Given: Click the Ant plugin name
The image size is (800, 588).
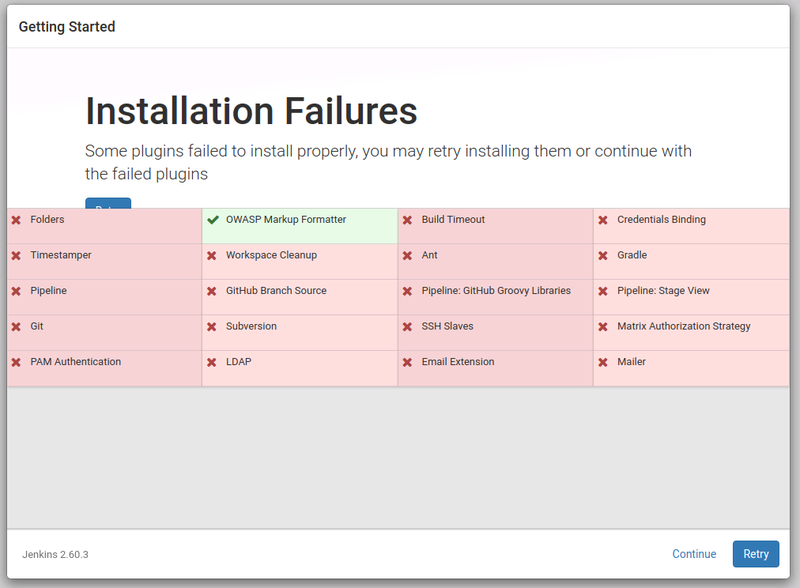Looking at the screenshot, I should click(430, 255).
